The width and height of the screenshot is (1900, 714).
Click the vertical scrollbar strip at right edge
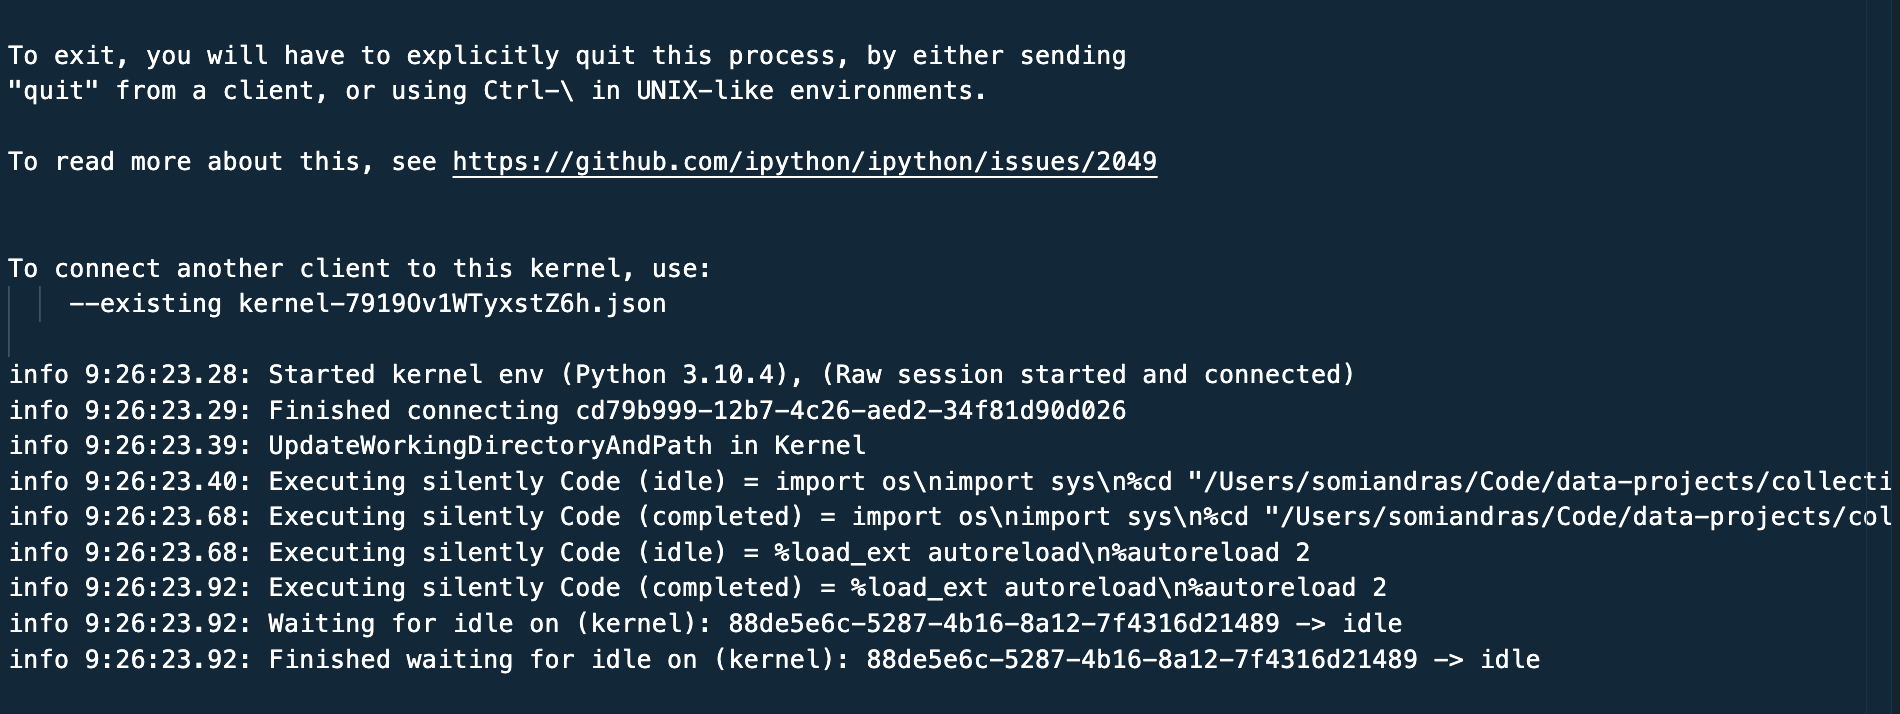pos(1883,357)
